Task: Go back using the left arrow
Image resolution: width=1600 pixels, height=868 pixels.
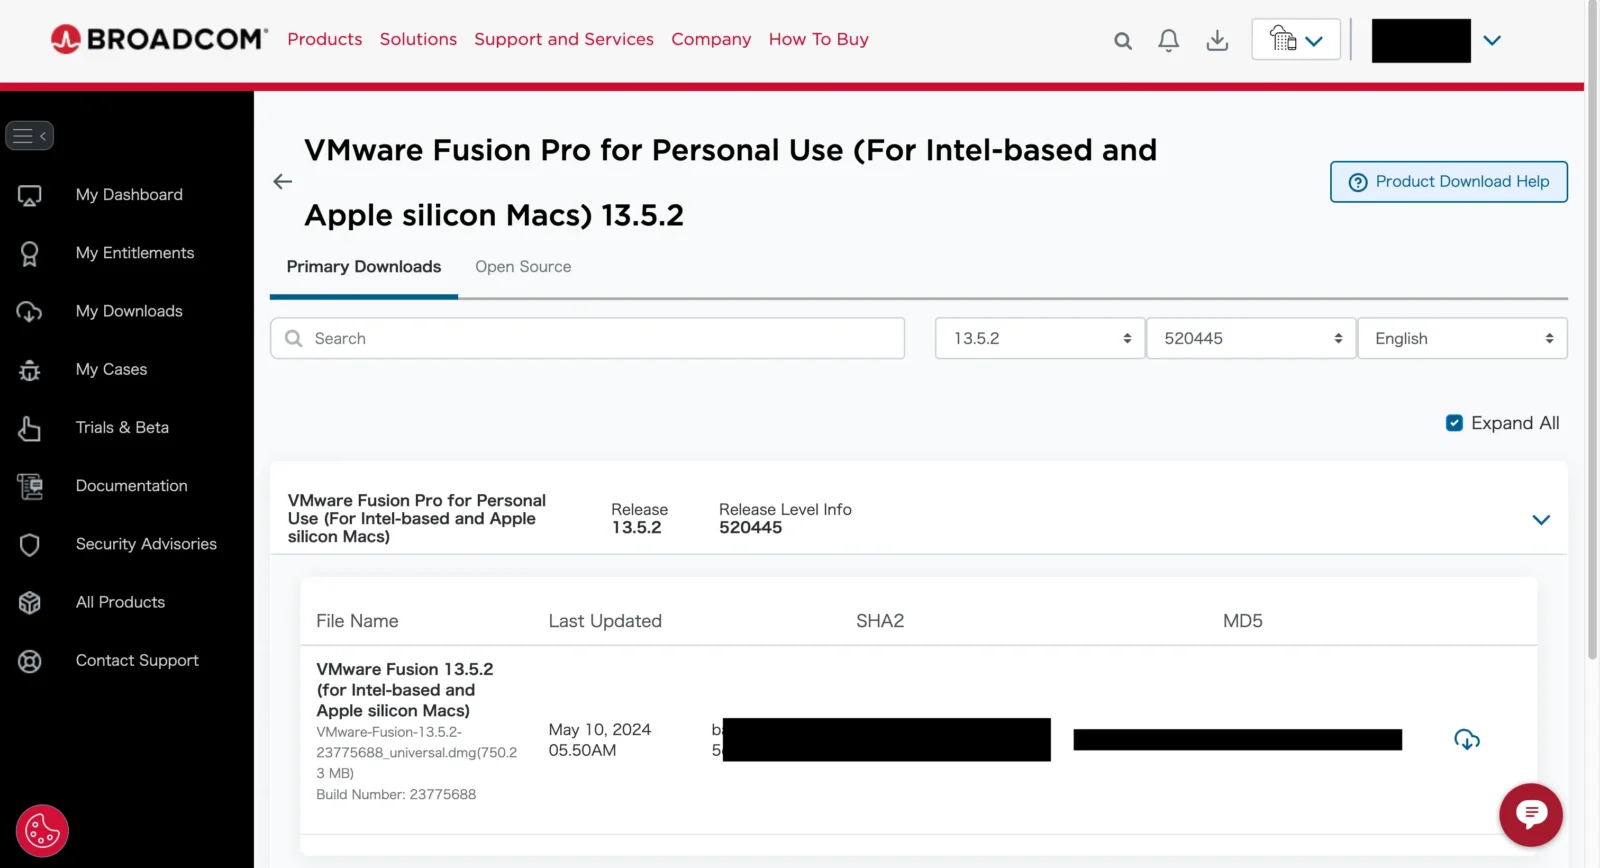Action: pyautogui.click(x=283, y=181)
